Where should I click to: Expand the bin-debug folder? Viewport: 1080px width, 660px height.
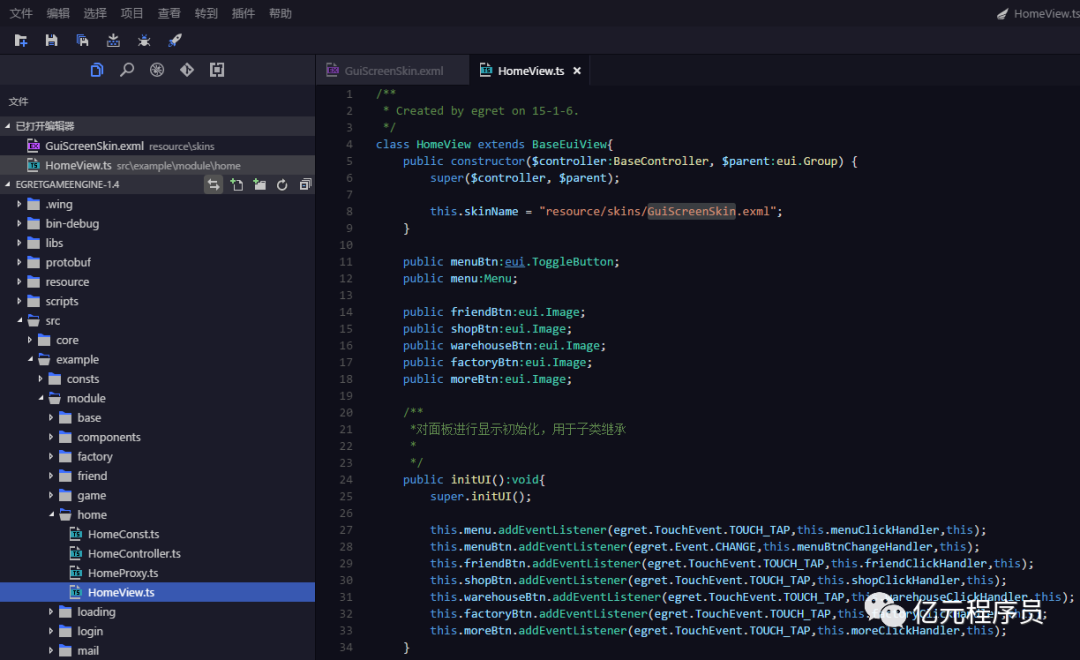point(19,223)
